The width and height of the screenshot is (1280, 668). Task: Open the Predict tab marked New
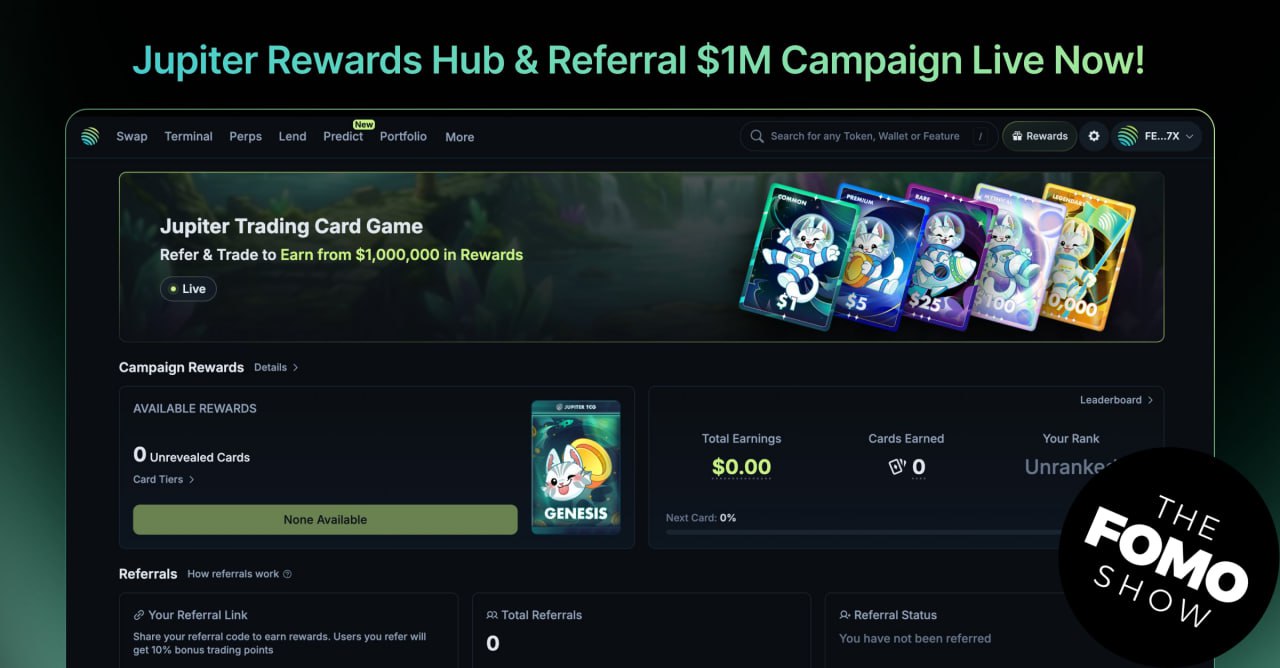pyautogui.click(x=343, y=136)
